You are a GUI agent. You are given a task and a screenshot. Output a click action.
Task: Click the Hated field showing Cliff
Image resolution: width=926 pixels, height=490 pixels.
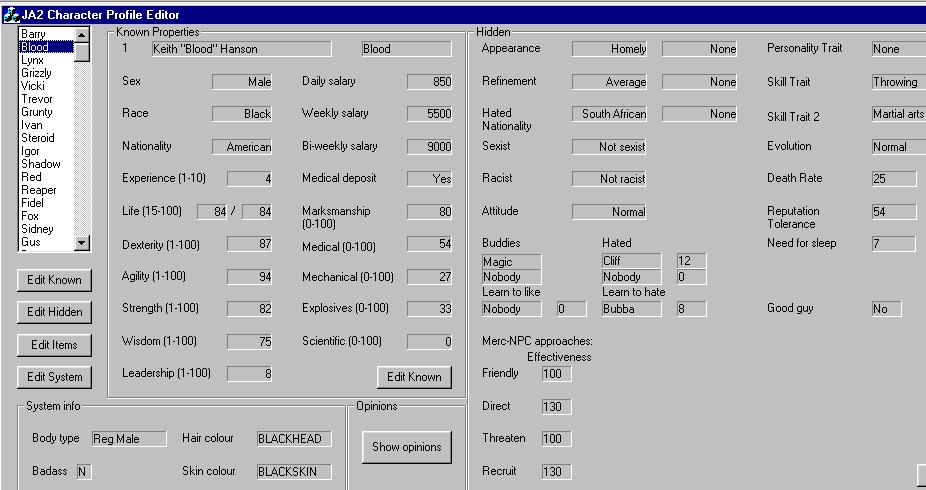[x=631, y=260]
